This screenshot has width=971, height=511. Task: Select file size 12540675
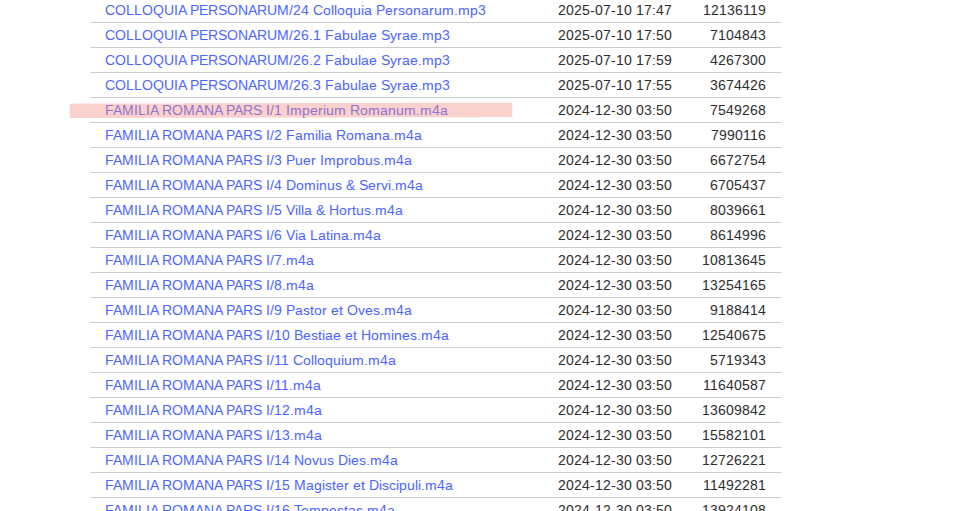pyautogui.click(x=734, y=335)
